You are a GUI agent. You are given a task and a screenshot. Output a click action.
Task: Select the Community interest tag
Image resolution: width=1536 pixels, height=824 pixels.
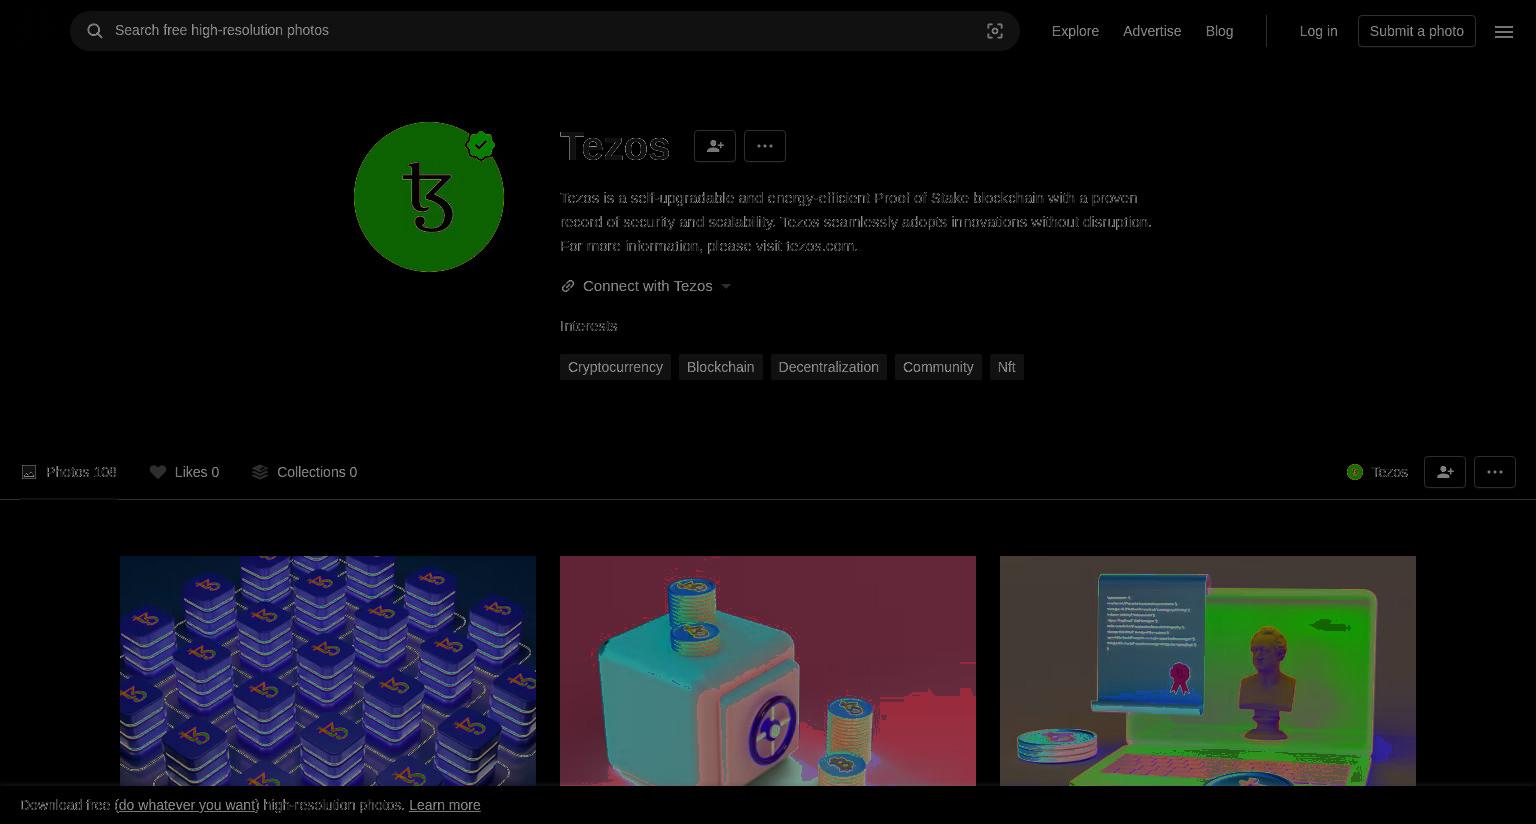938,367
